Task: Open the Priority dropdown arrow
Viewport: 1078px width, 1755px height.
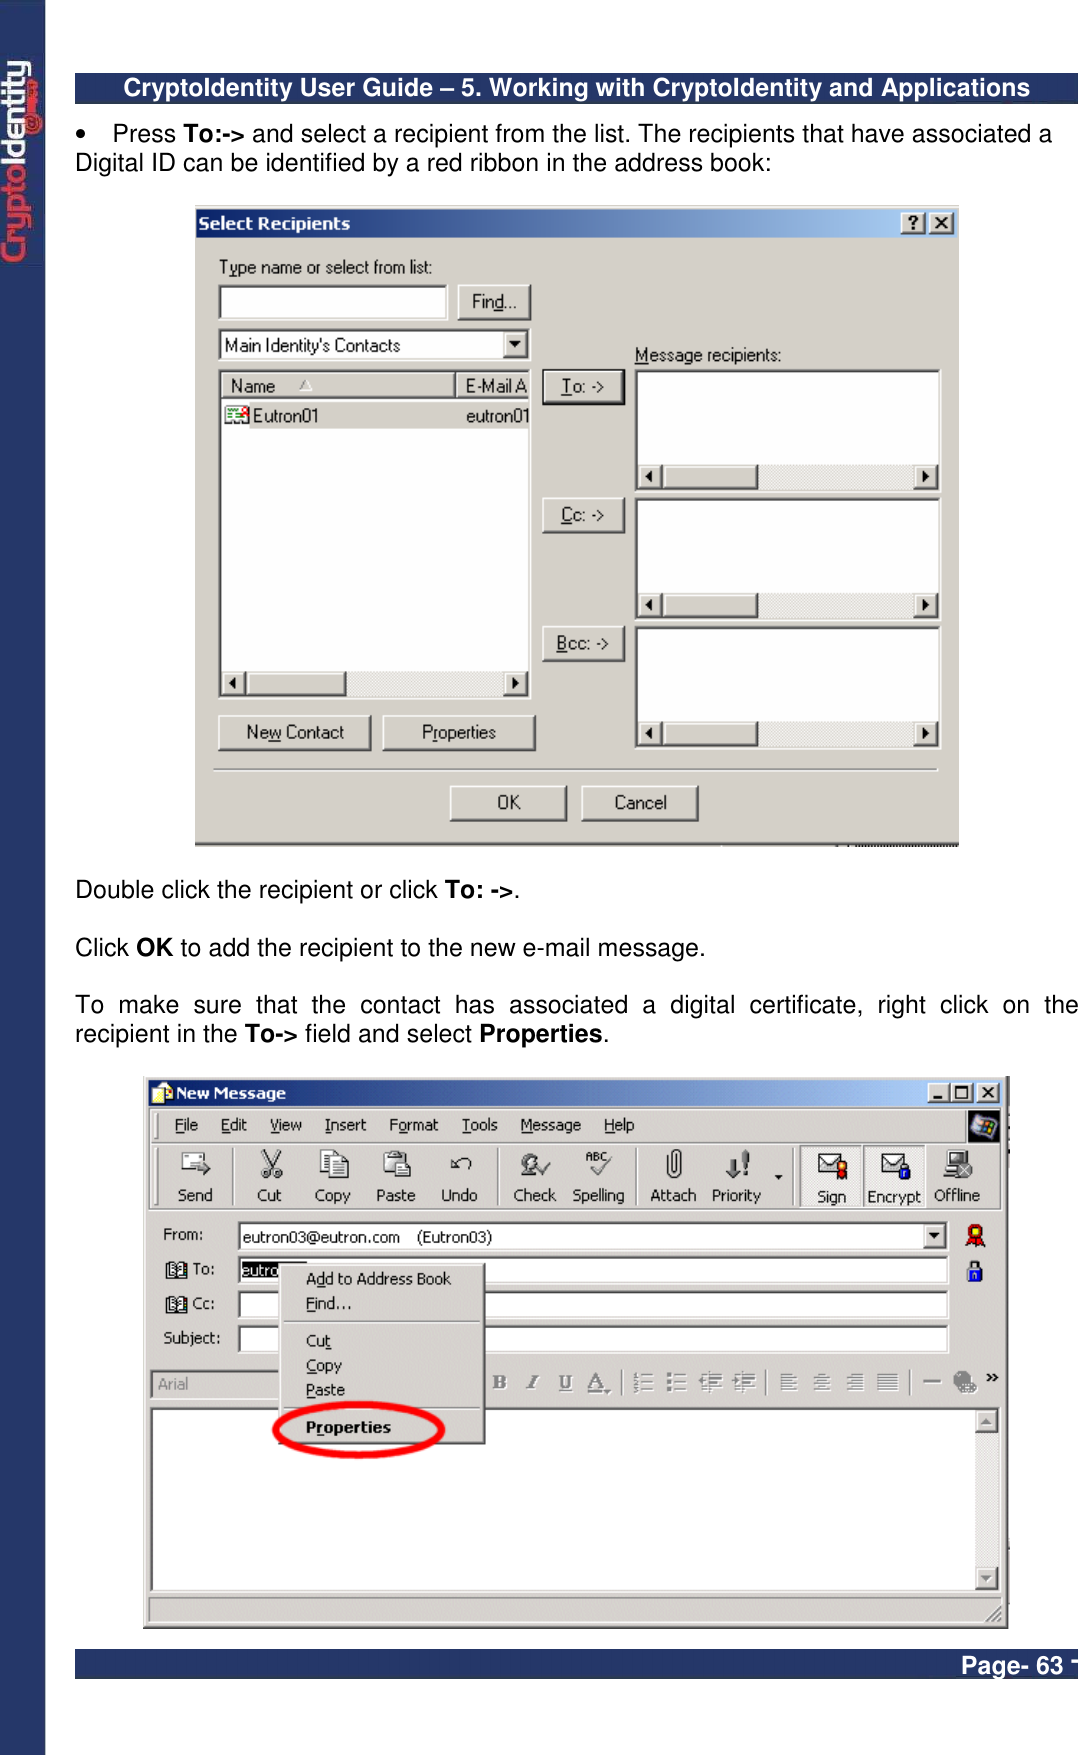Action: (x=778, y=1177)
